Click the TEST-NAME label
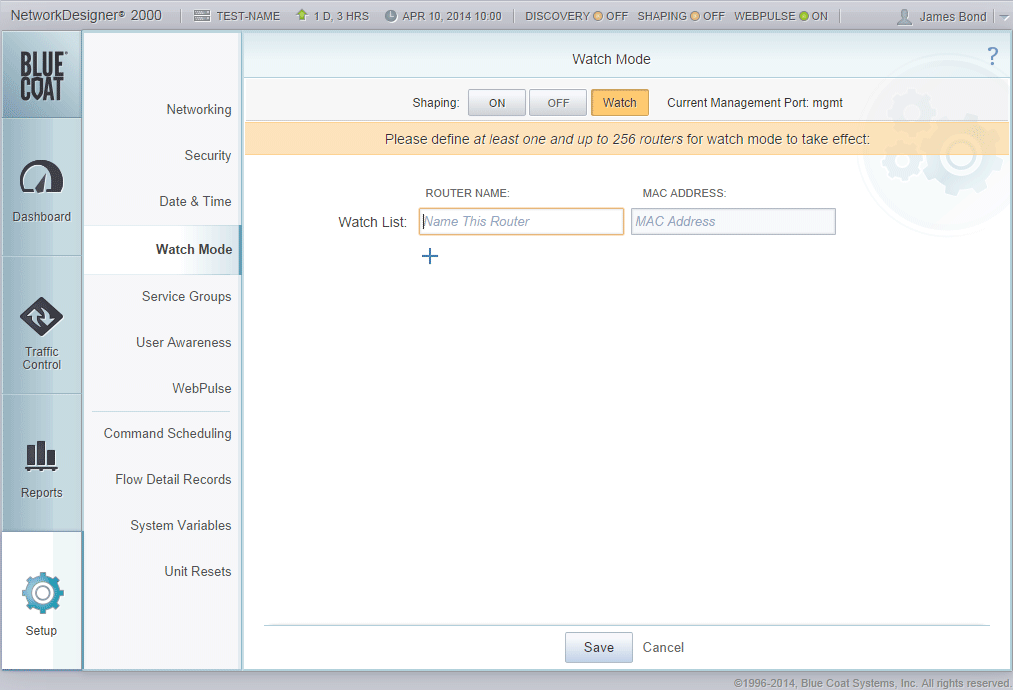 click(248, 16)
